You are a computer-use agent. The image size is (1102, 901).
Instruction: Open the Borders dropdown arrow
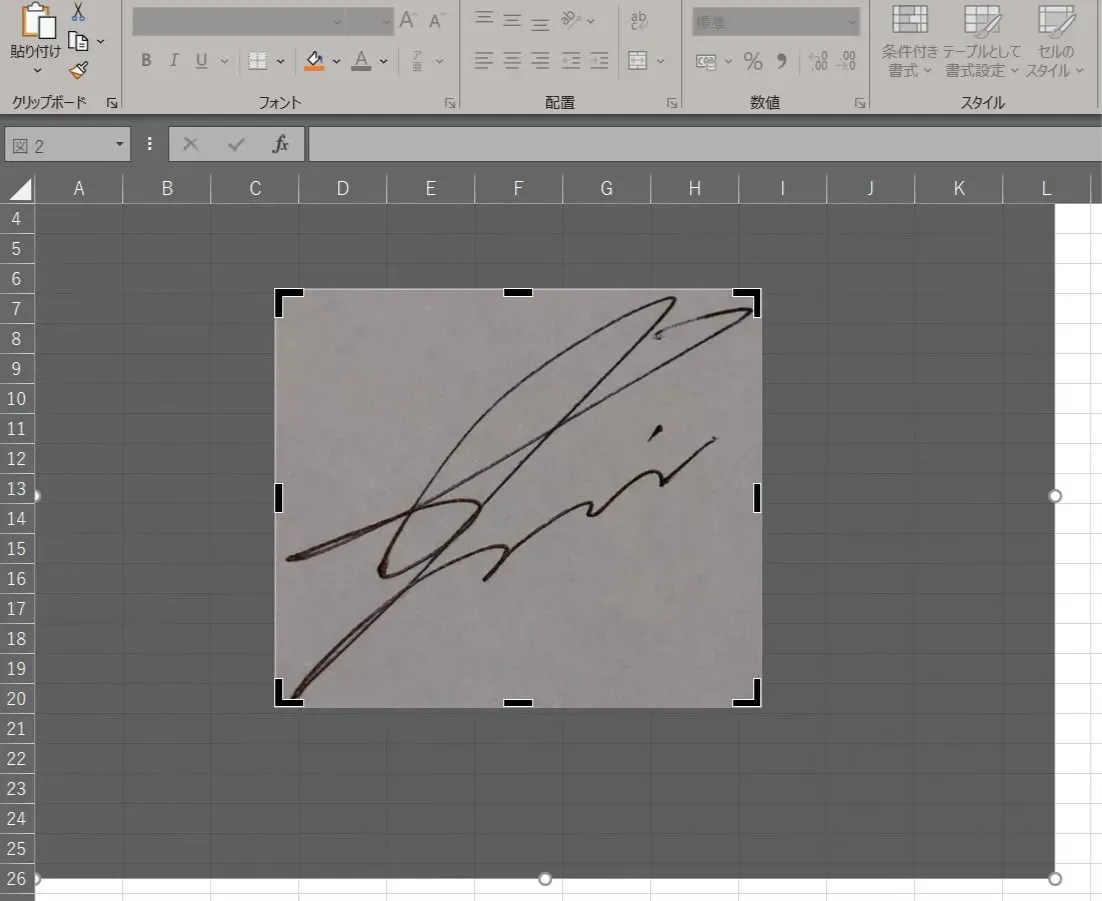point(280,61)
